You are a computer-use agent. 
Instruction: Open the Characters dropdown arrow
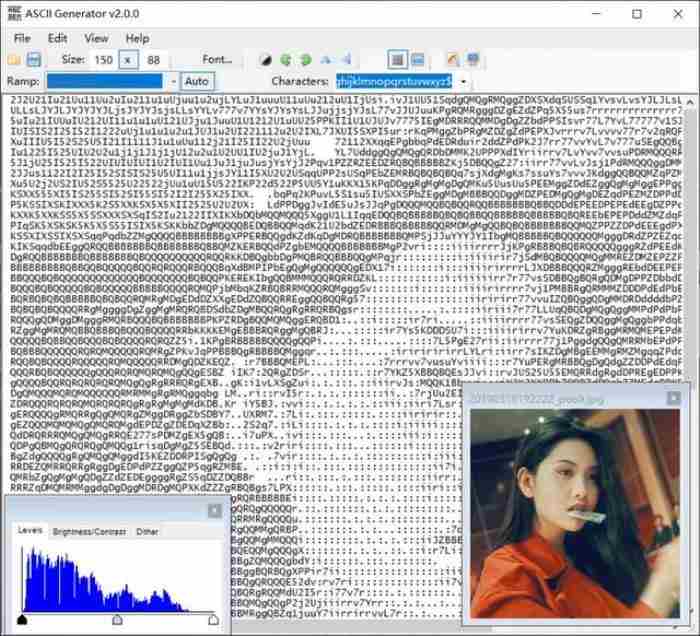463,82
